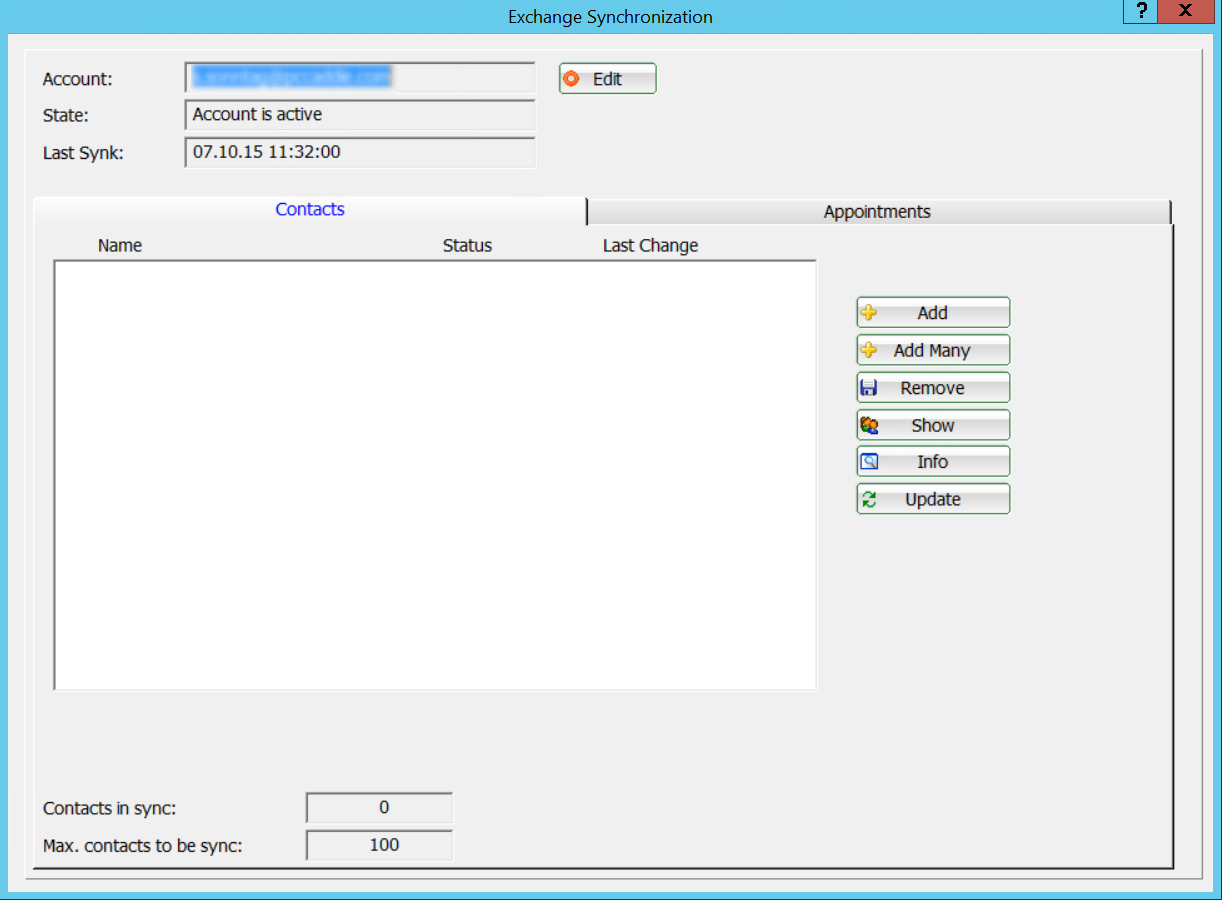Screen dimensions: 1222x900
Task: Close the Exchange Synchronization dialog
Action: coord(1186,11)
